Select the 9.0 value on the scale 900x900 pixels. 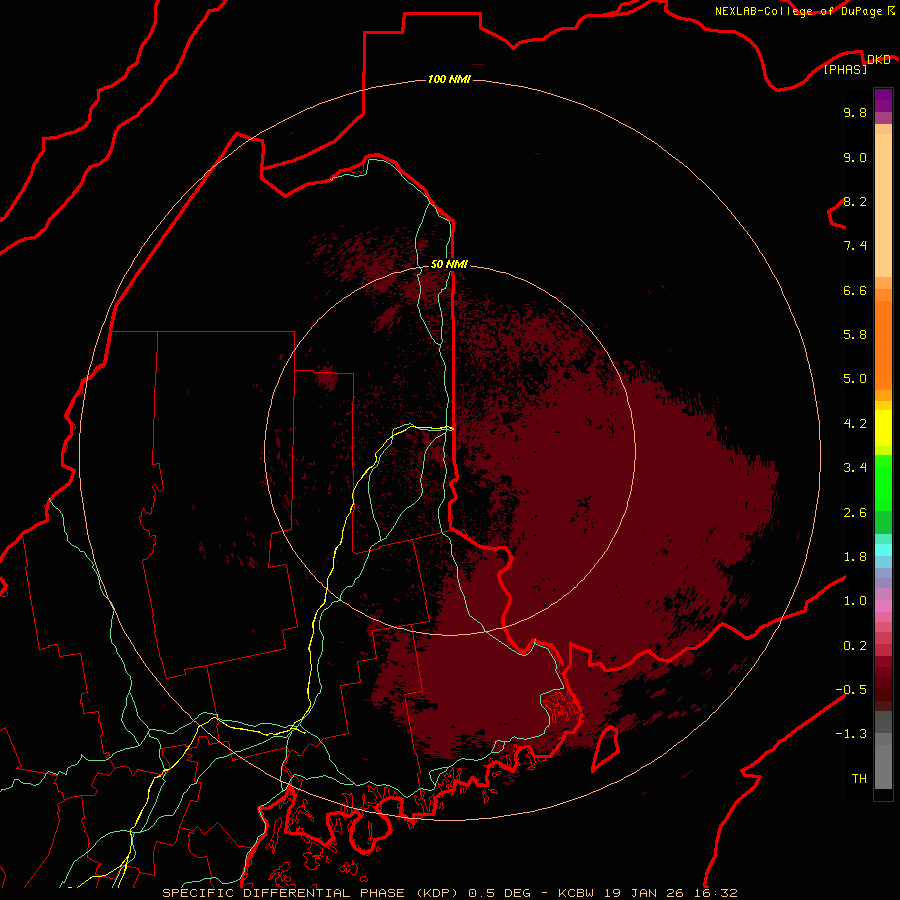855,157
